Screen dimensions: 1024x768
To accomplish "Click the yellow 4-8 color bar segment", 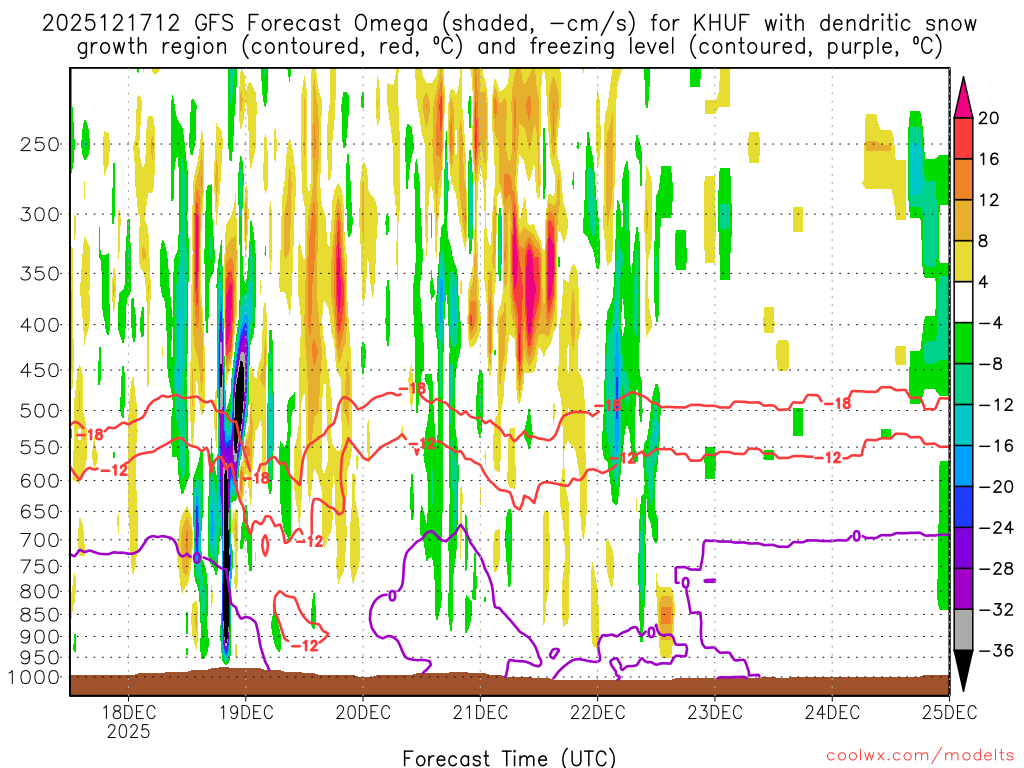I will pos(963,261).
